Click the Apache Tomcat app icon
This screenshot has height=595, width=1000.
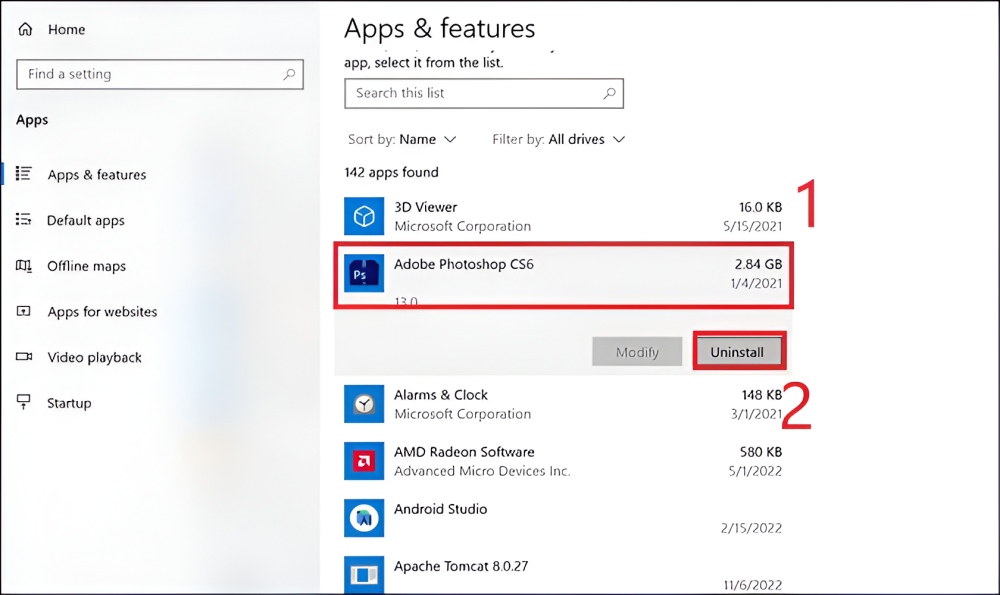point(364,575)
